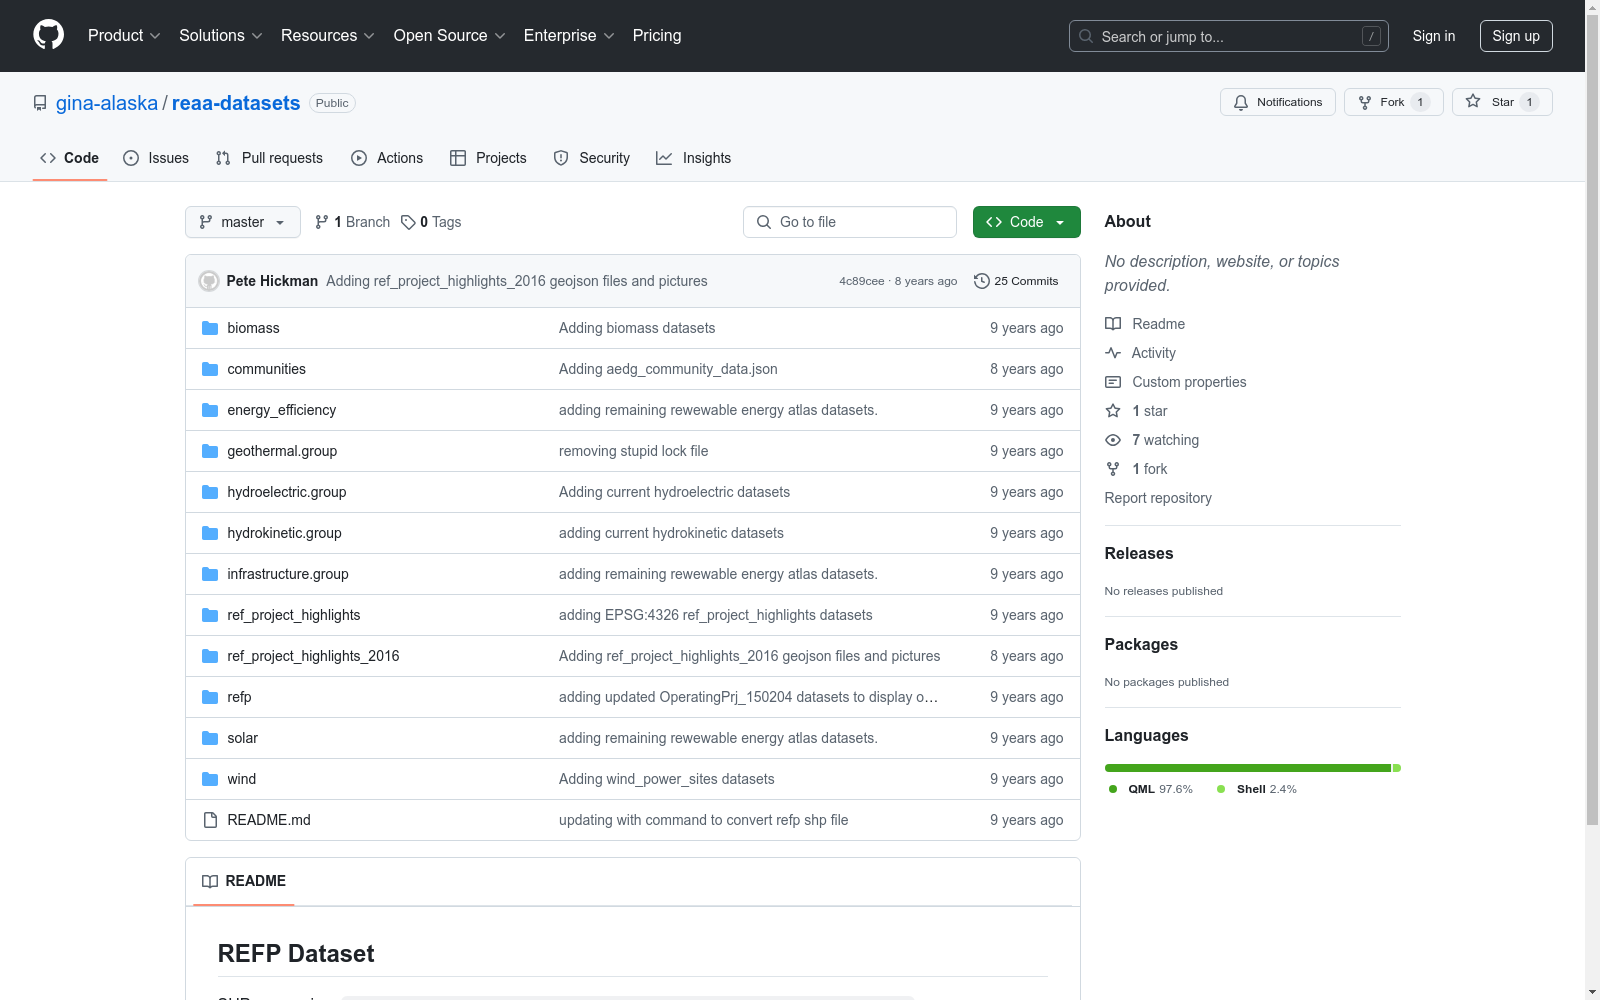
Task: Click the ref_project_highlights_2016 folder icon
Action: [x=210, y=656]
